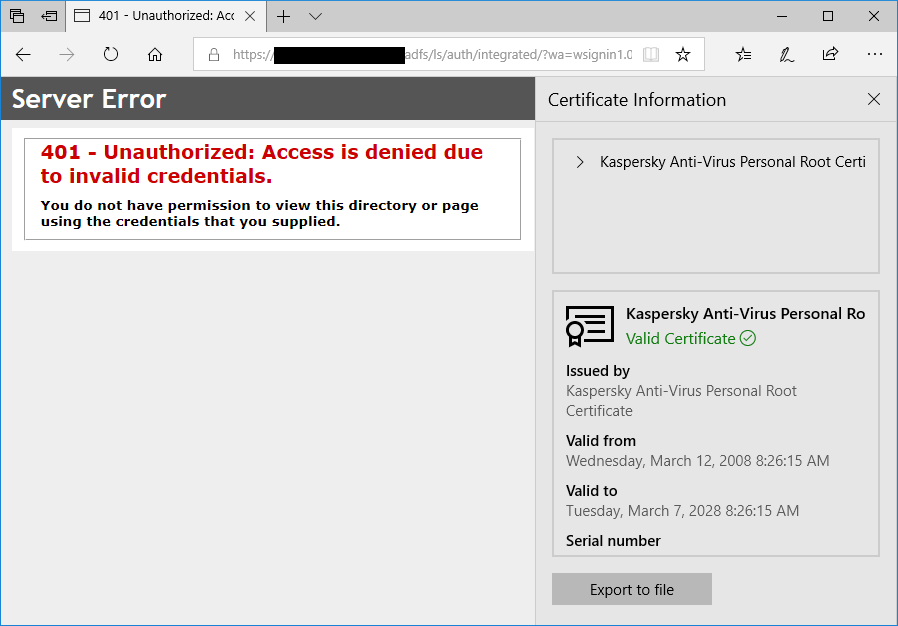The height and width of the screenshot is (626, 898).
Task: Add page to favorites star icon
Action: point(683,55)
